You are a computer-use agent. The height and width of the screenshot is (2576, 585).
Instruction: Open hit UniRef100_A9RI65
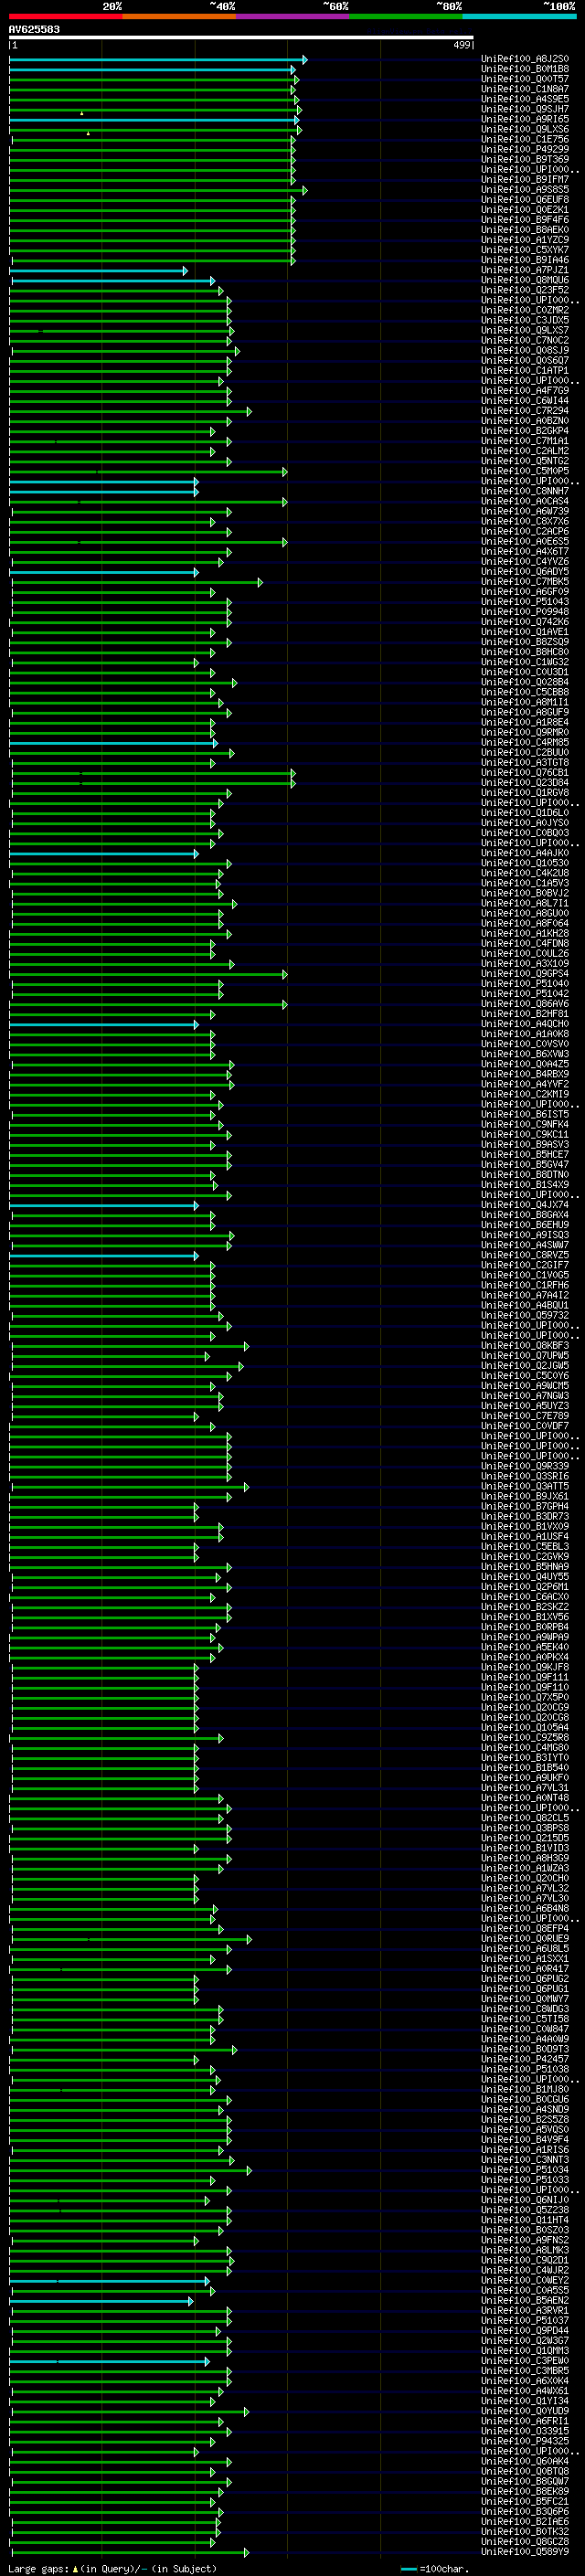[x=525, y=119]
